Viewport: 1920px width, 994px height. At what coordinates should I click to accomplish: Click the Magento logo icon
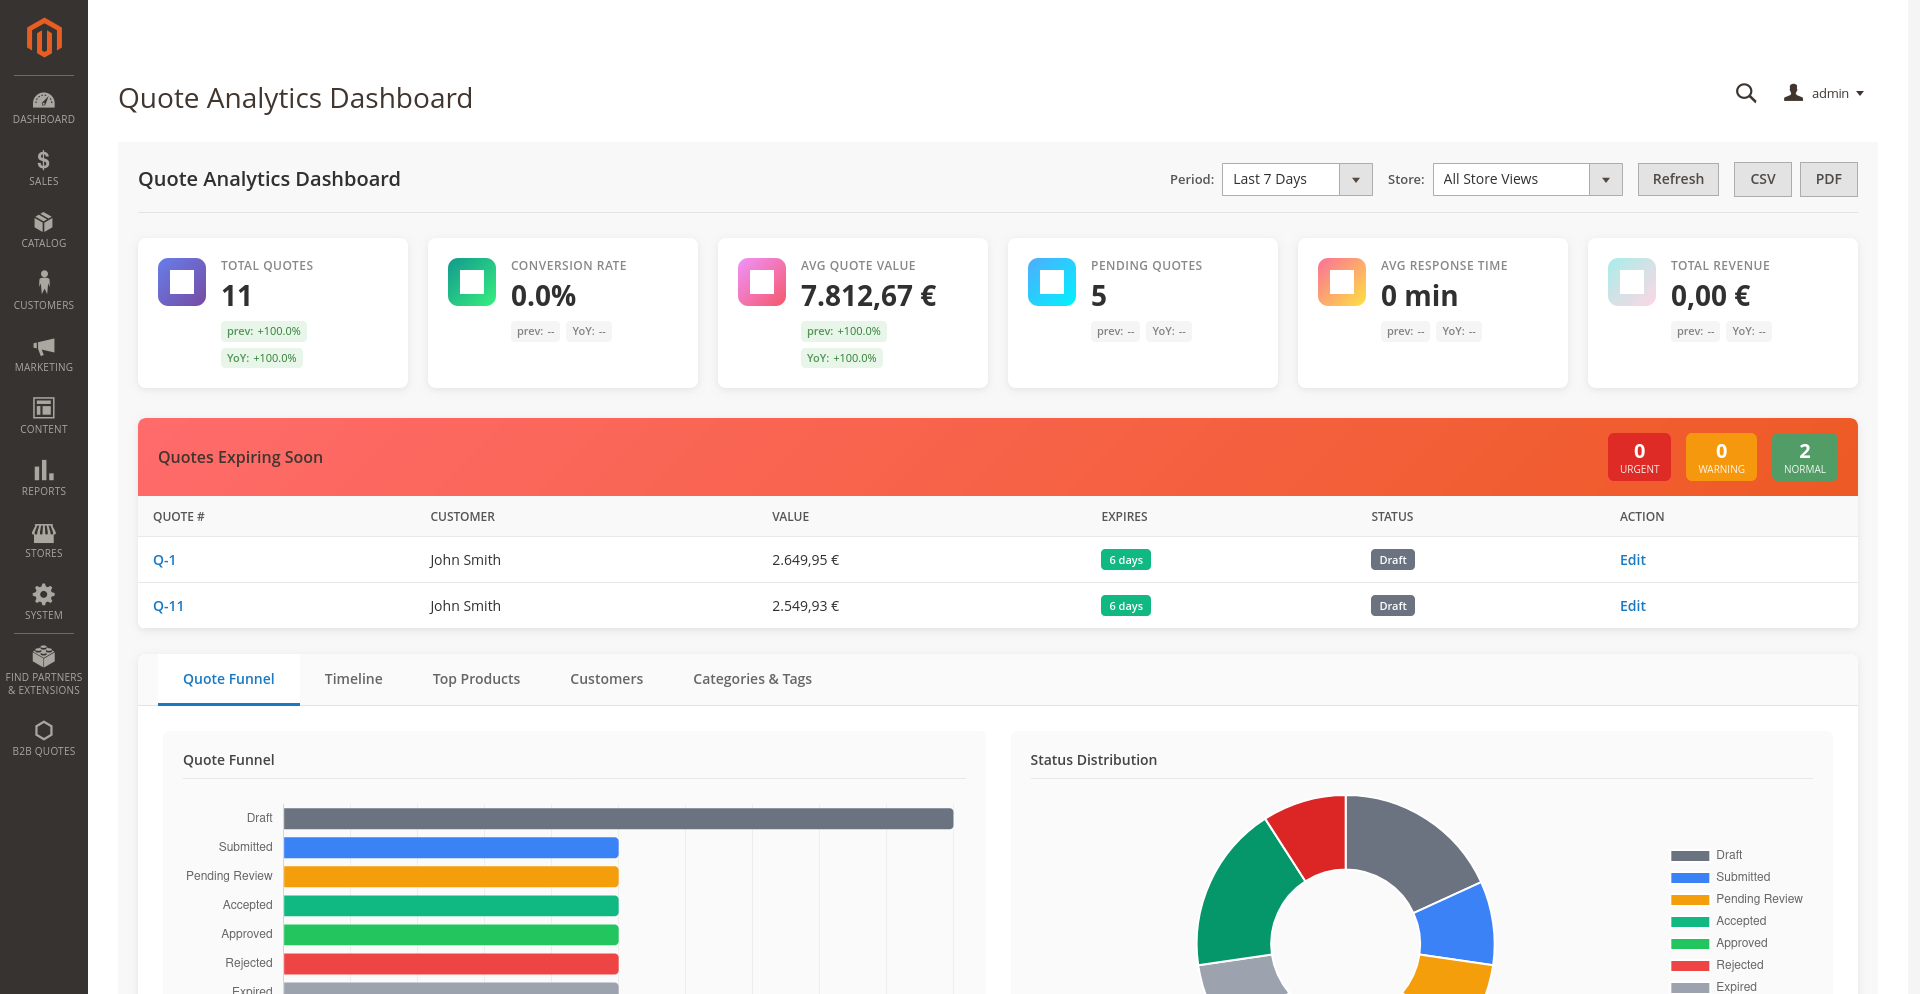pos(44,38)
